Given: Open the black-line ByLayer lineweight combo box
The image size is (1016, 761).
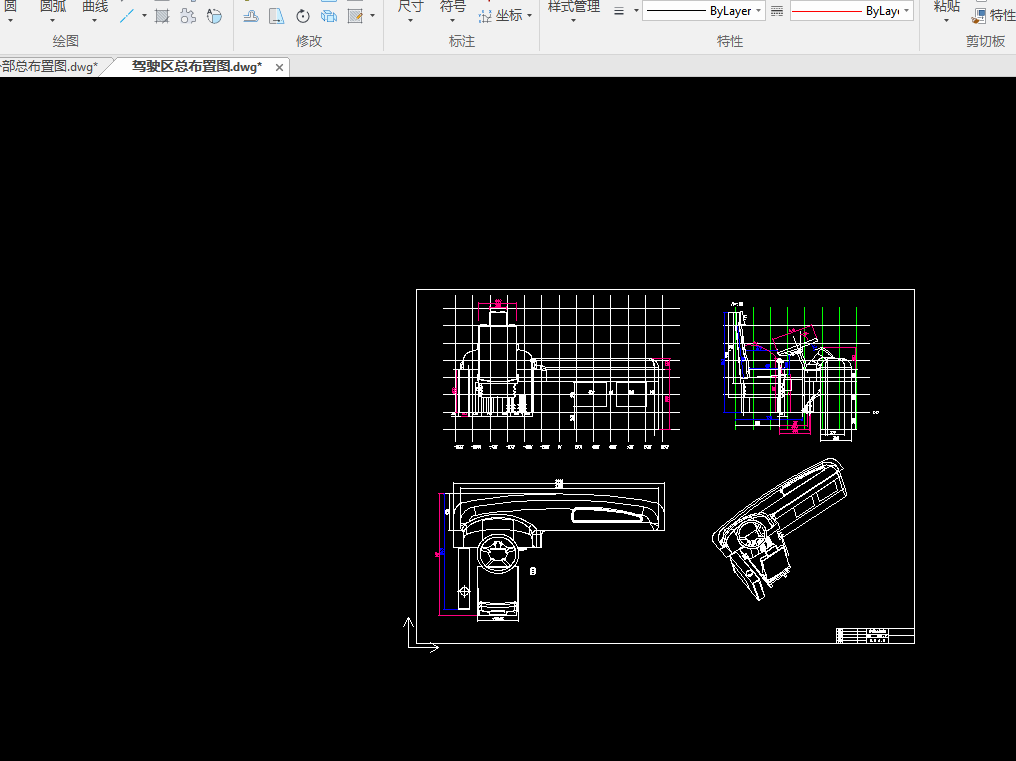Looking at the screenshot, I should 704,11.
